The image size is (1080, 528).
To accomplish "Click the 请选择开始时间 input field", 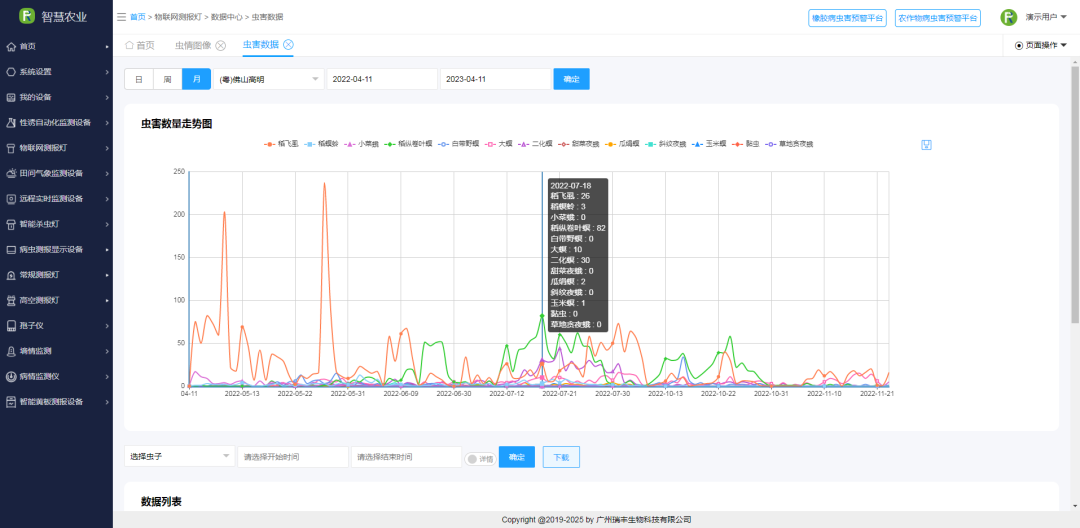I will 293,457.
